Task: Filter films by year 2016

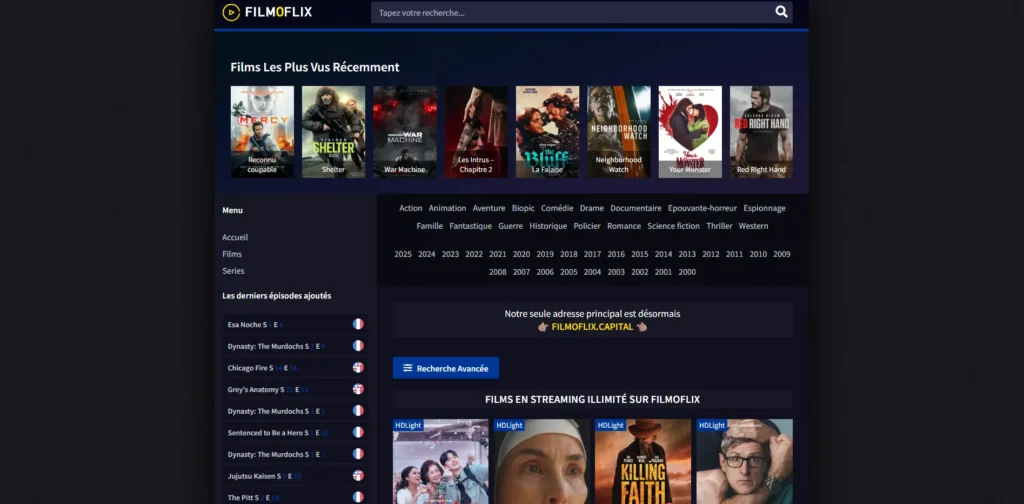Action: [616, 255]
